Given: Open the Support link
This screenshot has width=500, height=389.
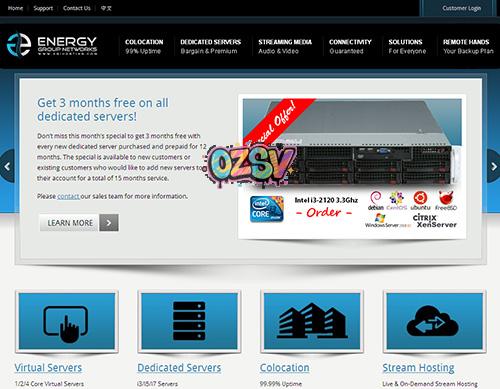Looking at the screenshot, I should pos(43,8).
